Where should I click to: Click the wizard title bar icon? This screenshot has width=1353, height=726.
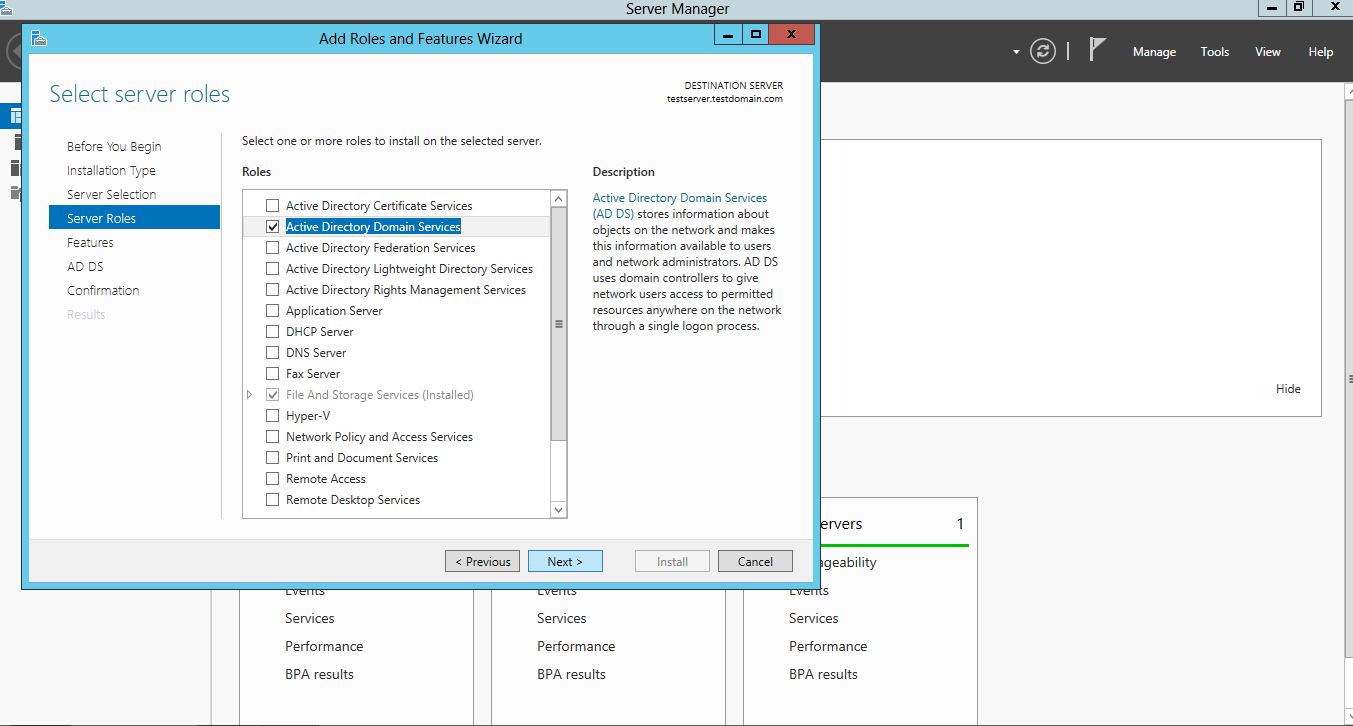[39, 38]
